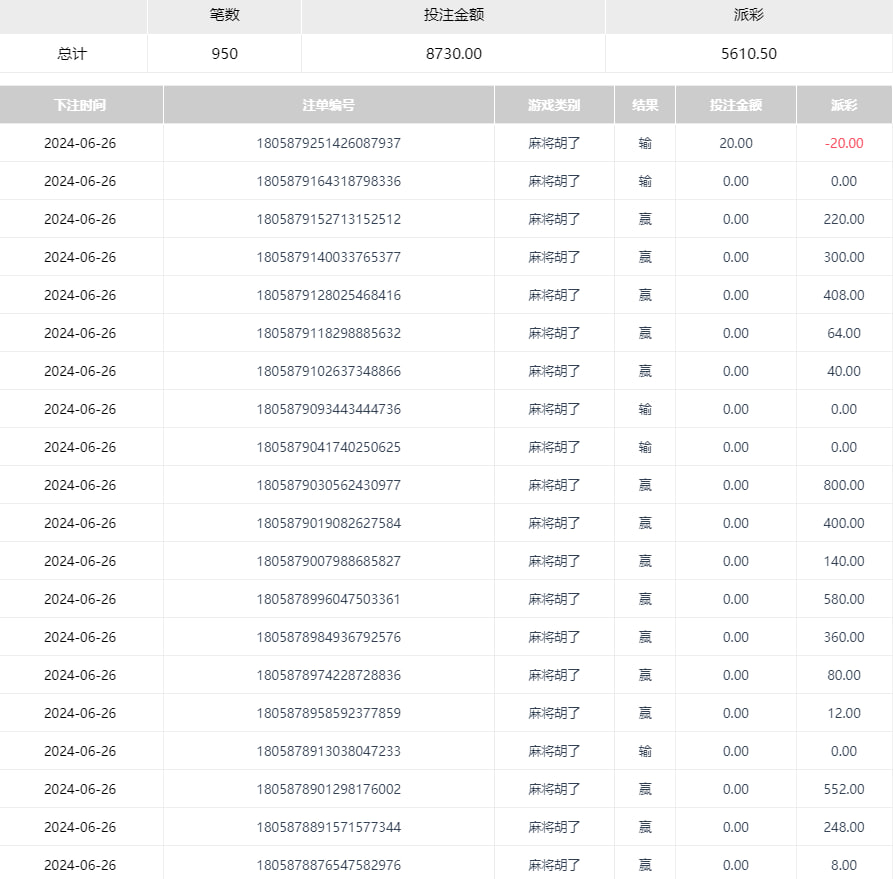Click the 552.00 payout cell
This screenshot has height=879, width=893.
point(843,789)
